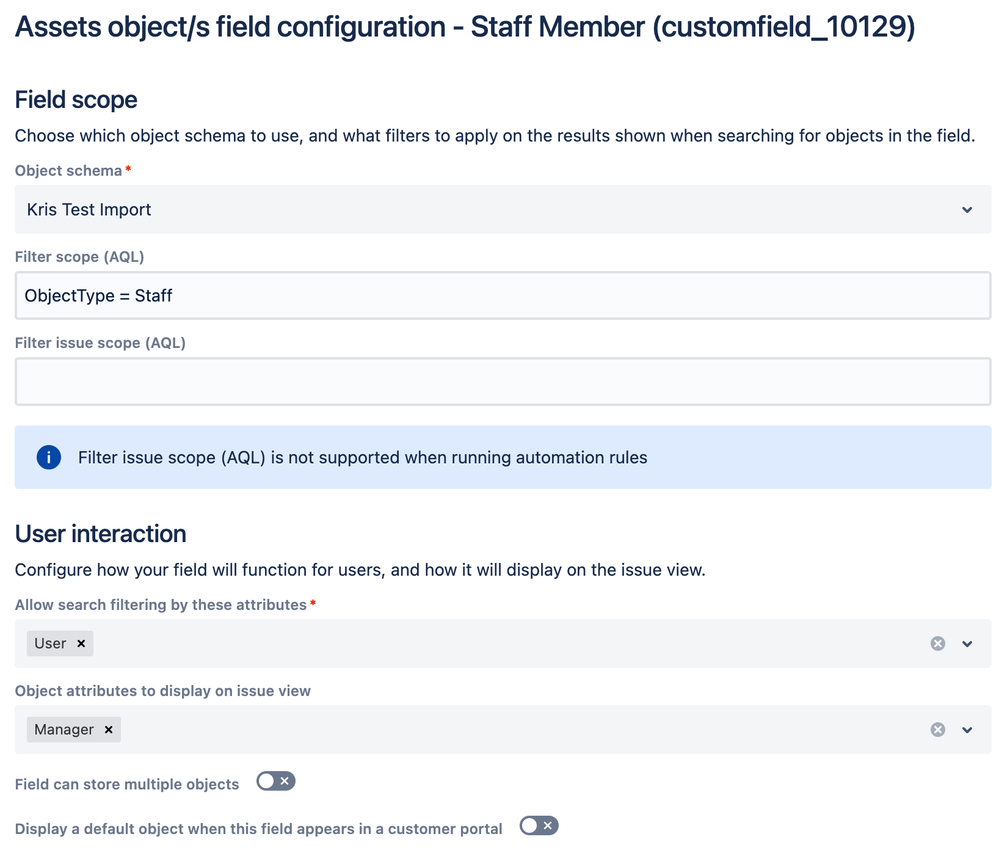
Task: Open the issue view attributes dropdown chevron
Action: point(967,730)
